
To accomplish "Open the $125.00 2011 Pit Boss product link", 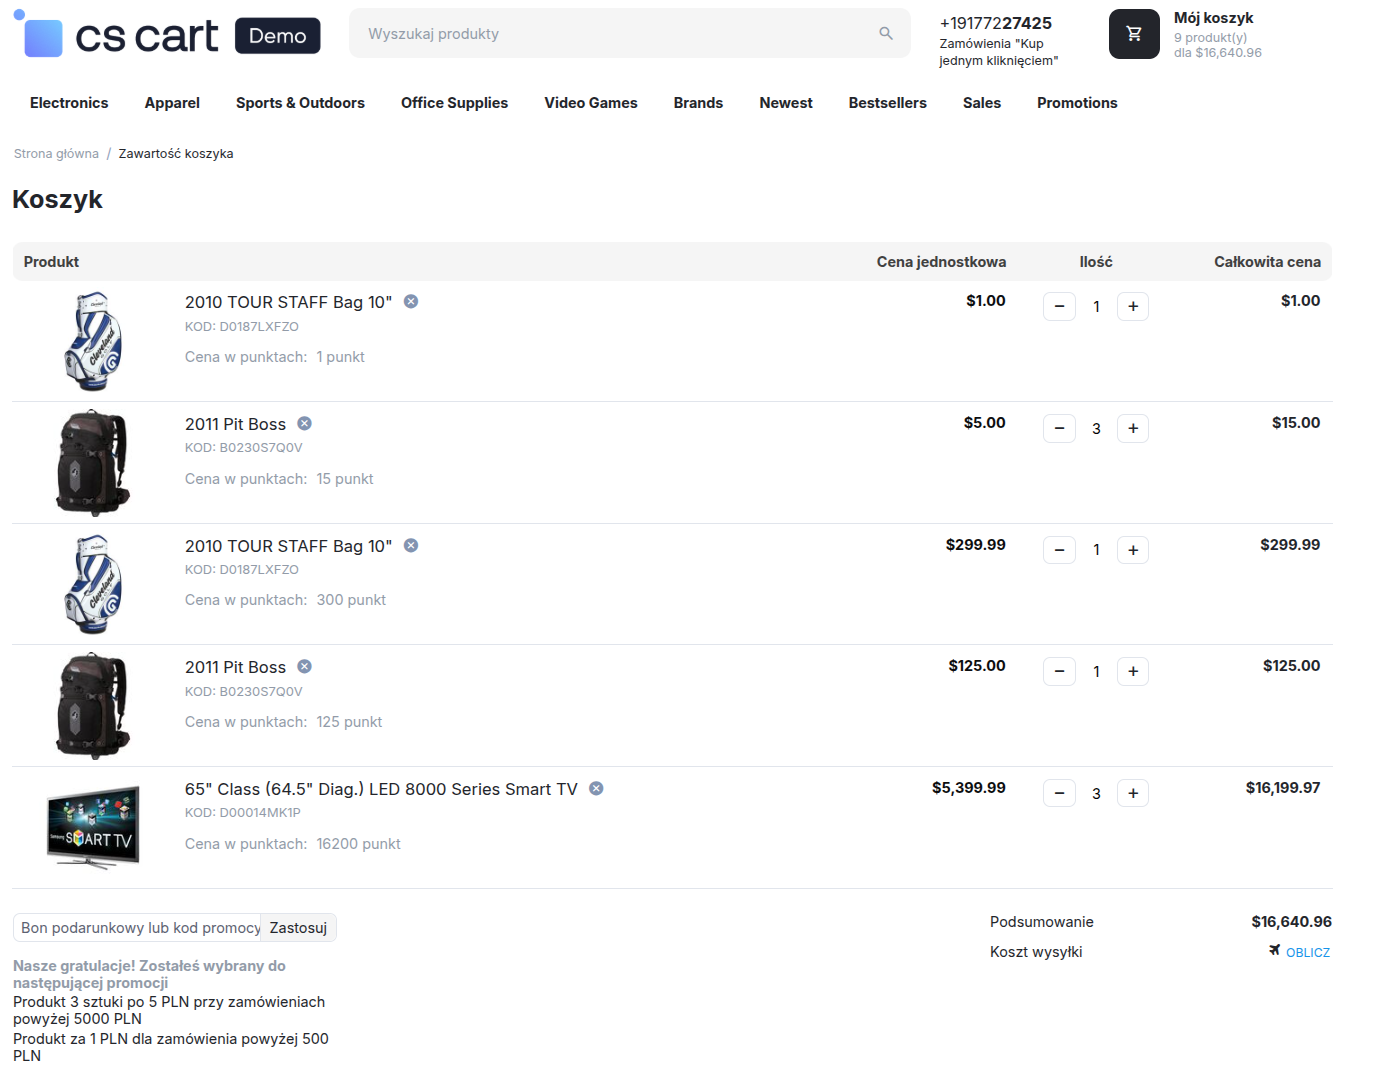I will pos(235,667).
